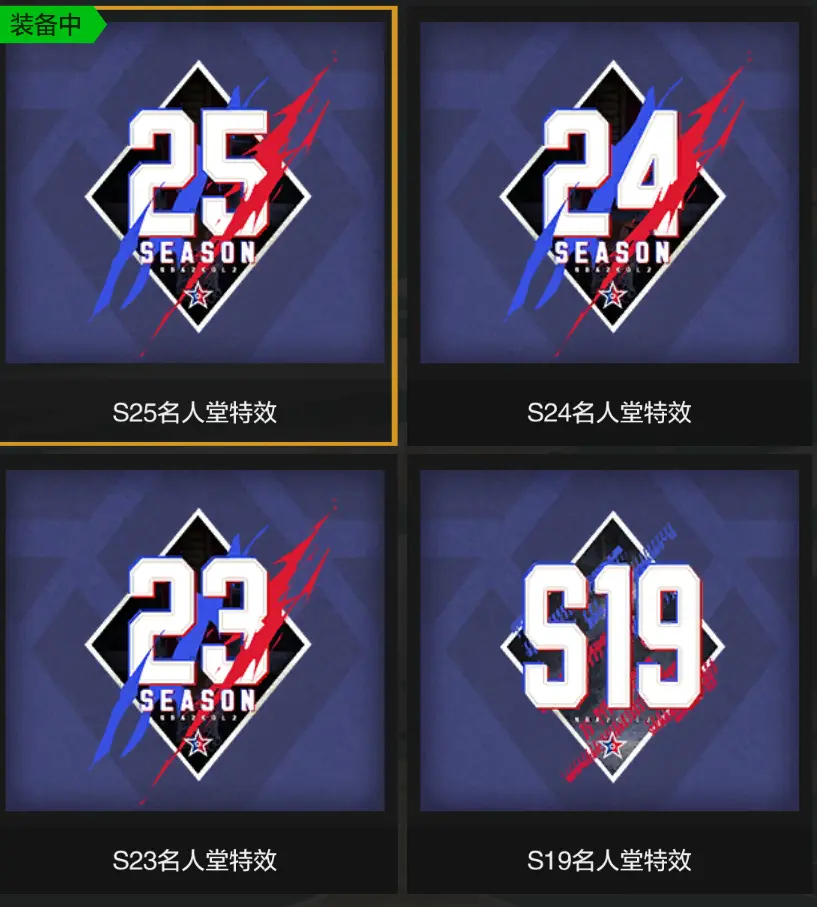Click the SEASON text under number 25
This screenshot has height=907, width=817.
[x=198, y=252]
